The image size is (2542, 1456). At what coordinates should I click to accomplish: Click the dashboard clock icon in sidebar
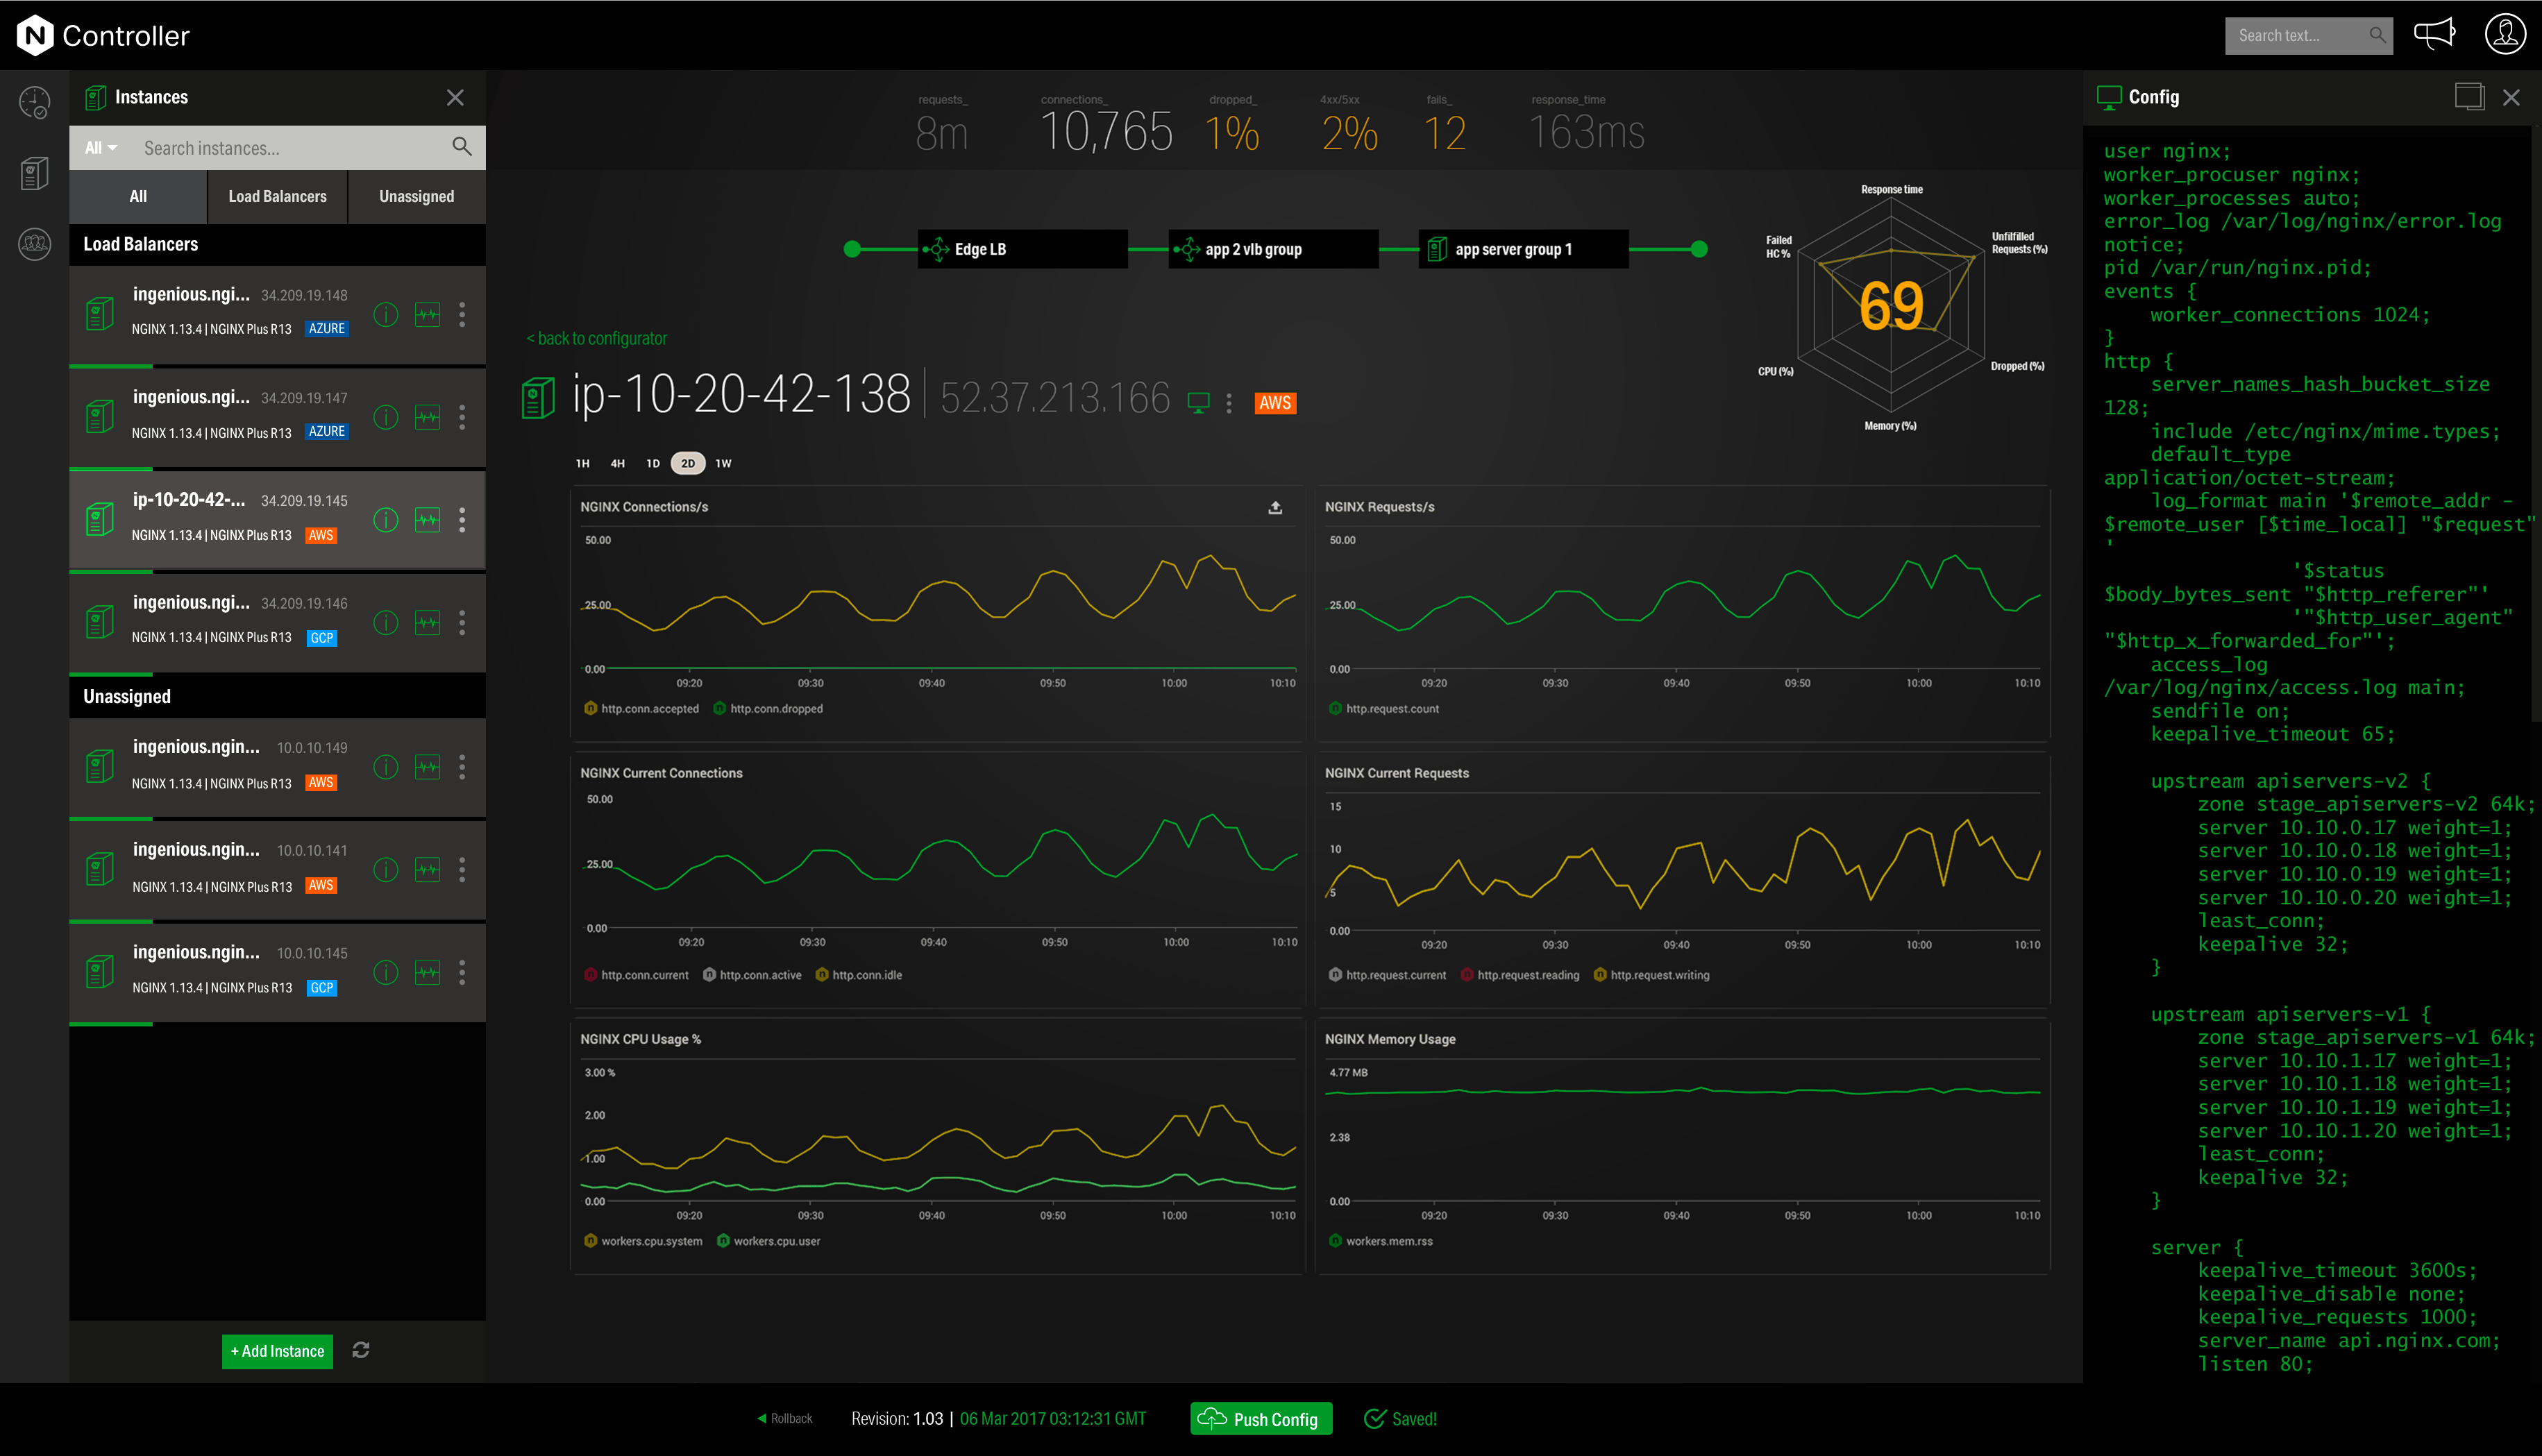click(34, 102)
